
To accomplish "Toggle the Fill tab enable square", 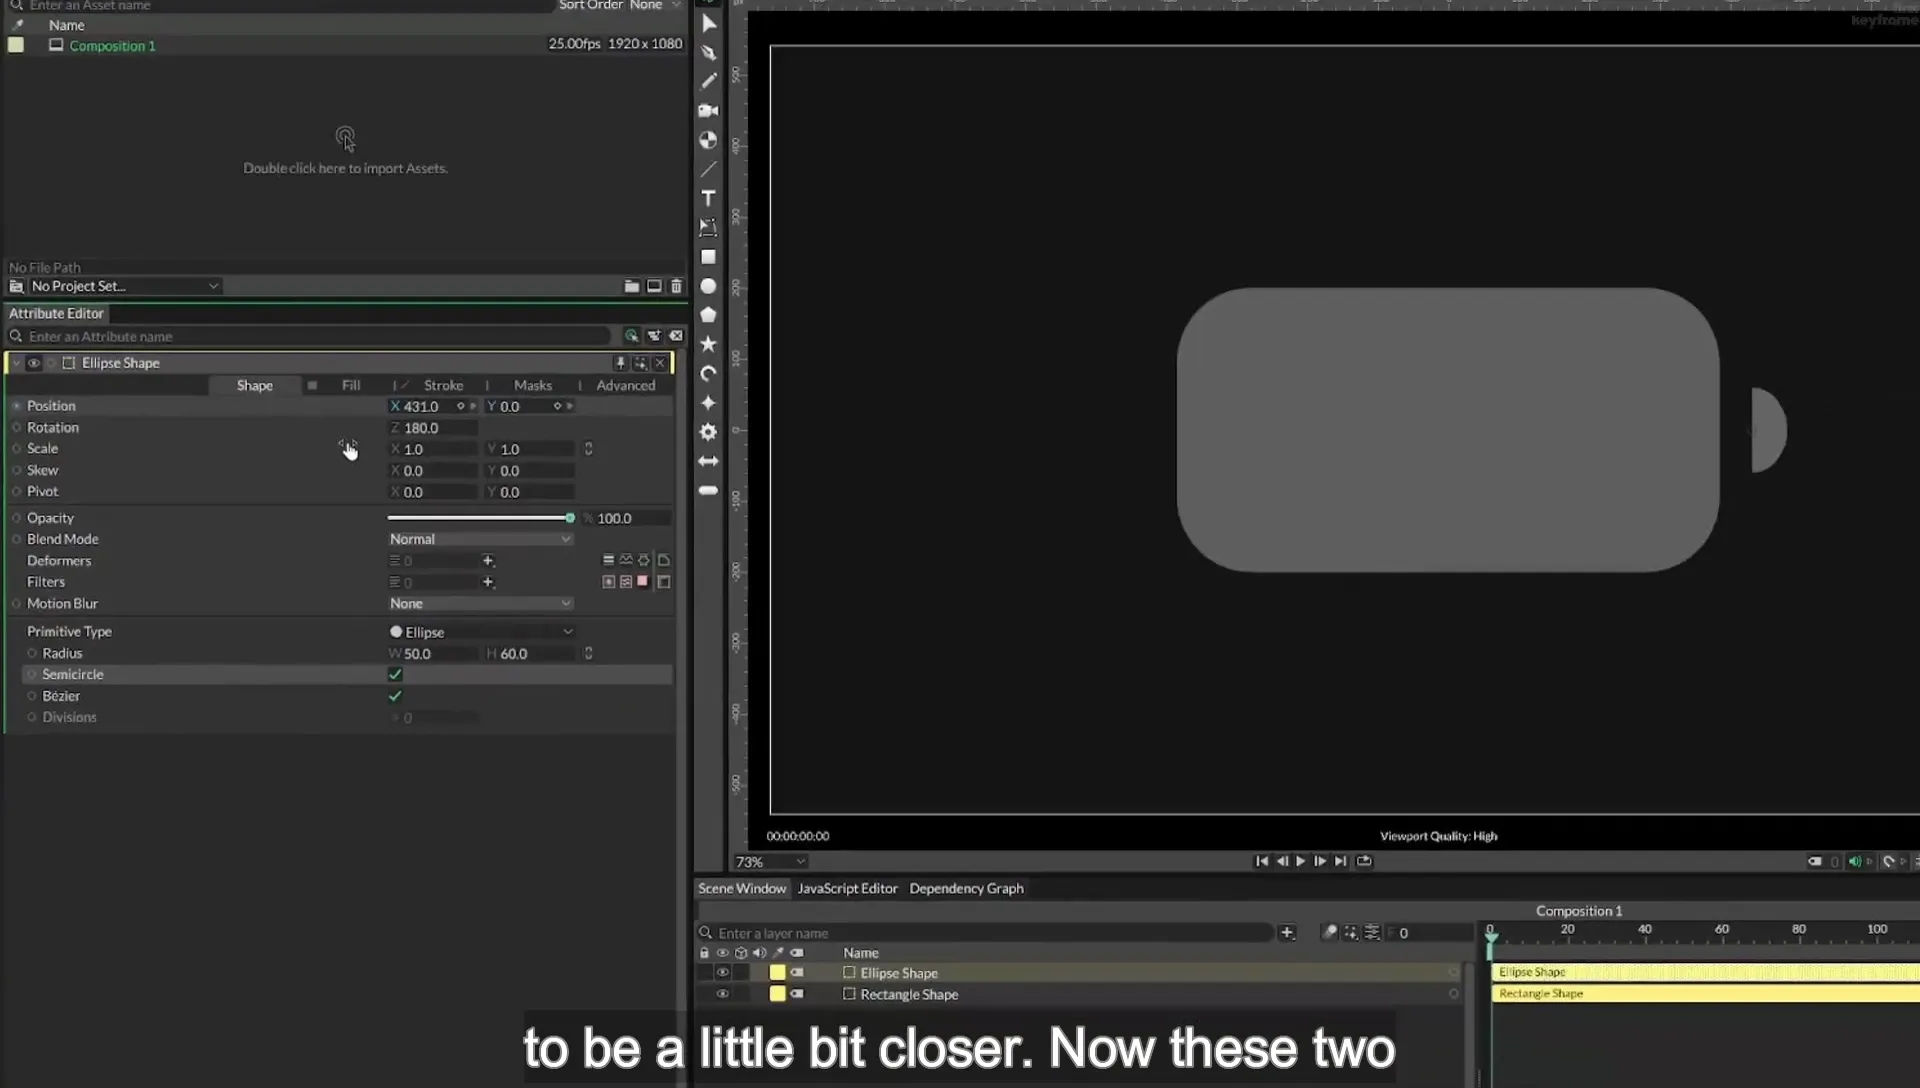I will click(x=312, y=385).
